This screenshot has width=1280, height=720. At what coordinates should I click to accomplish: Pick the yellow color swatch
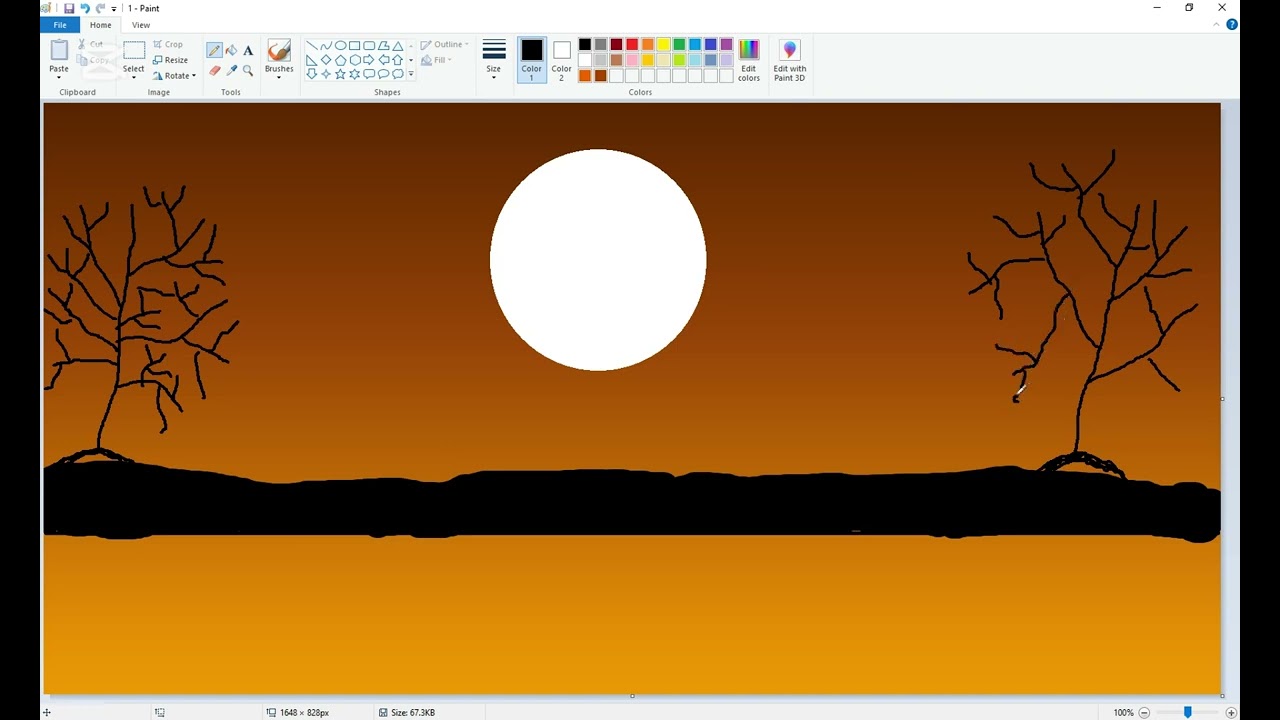click(x=663, y=44)
